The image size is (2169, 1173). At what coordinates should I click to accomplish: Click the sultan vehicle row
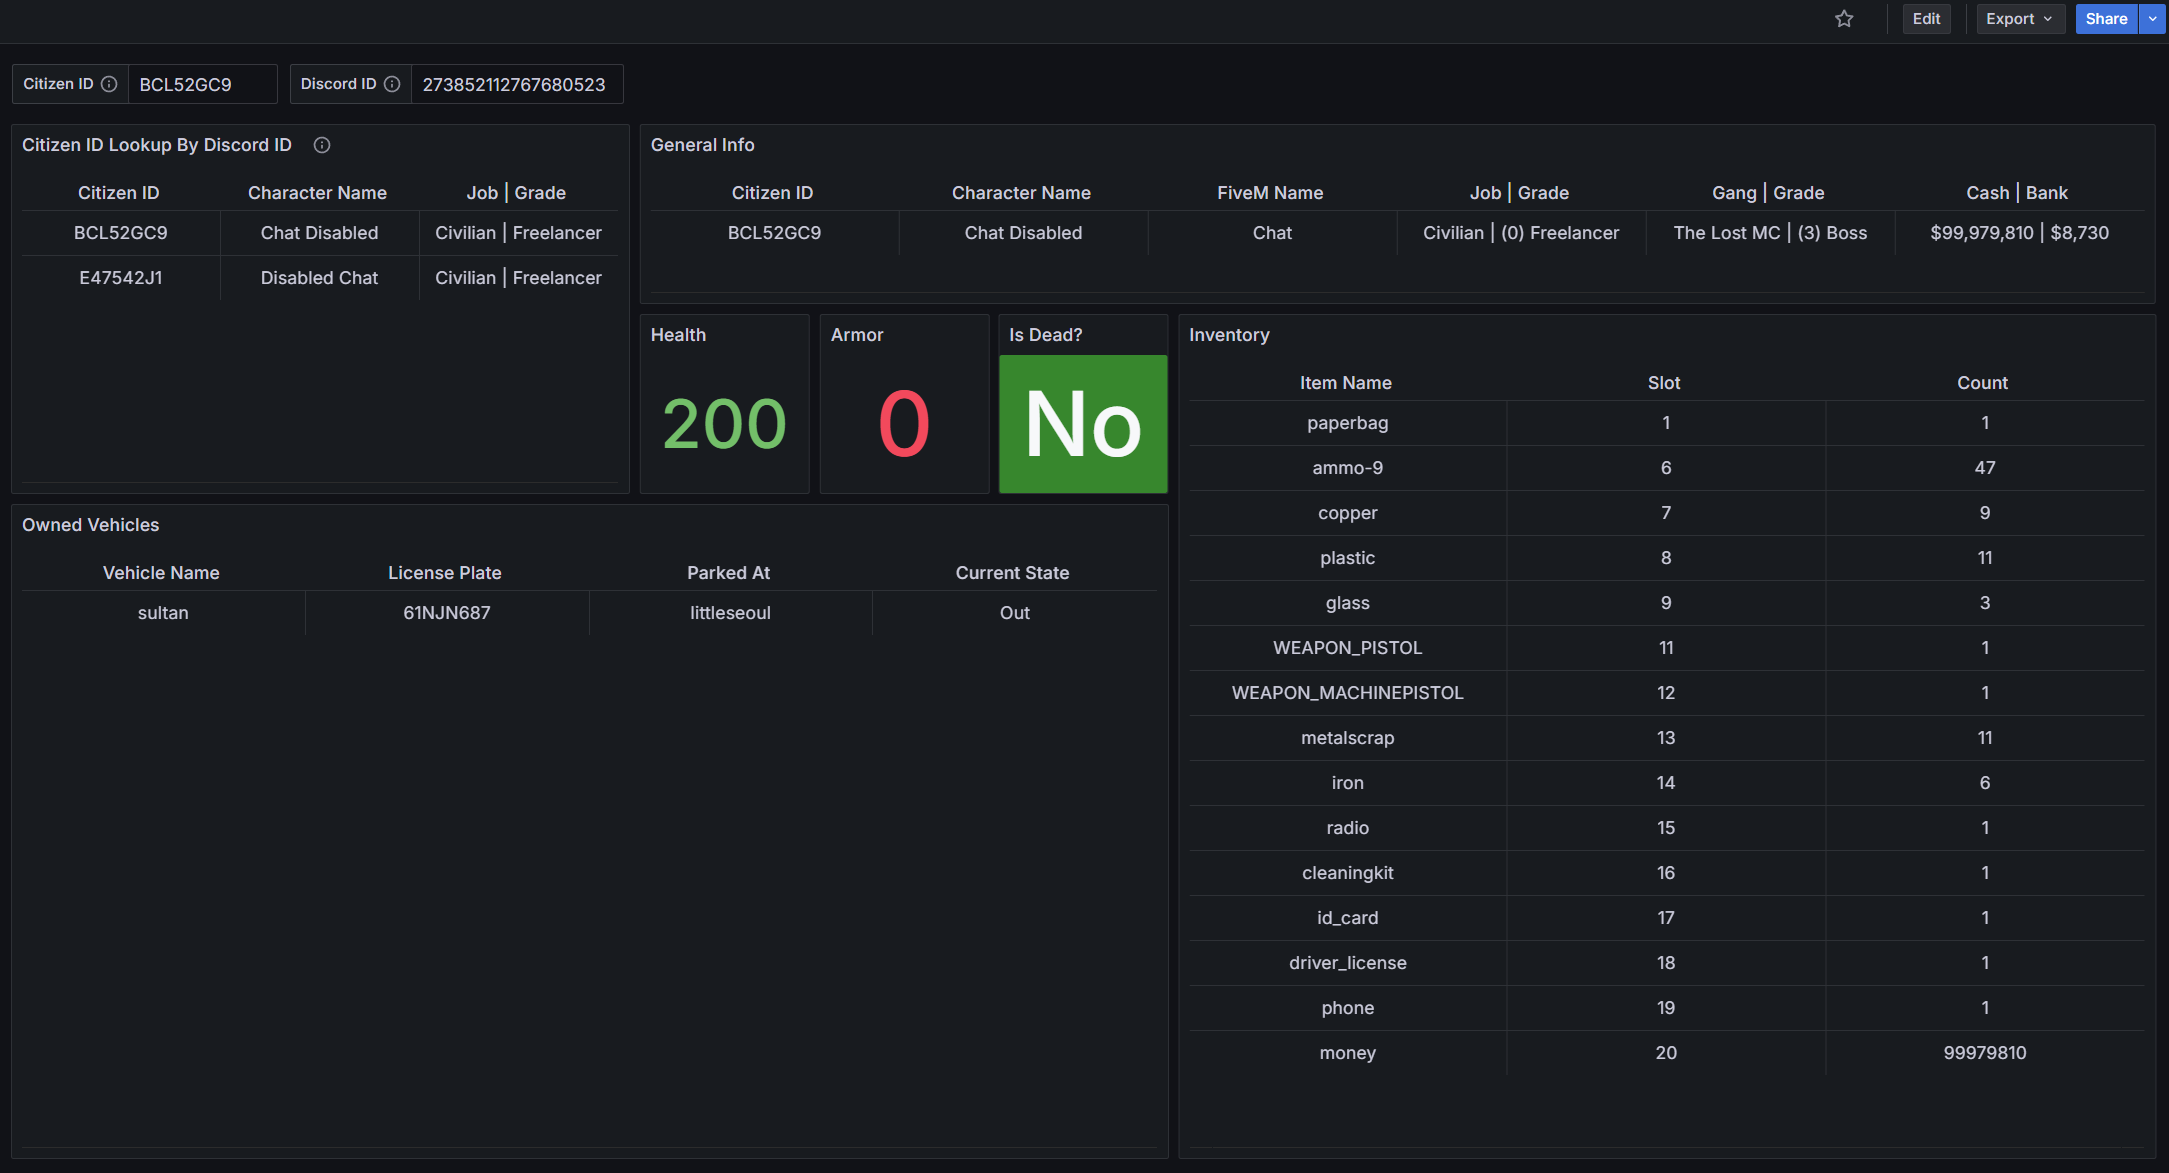pos(163,612)
